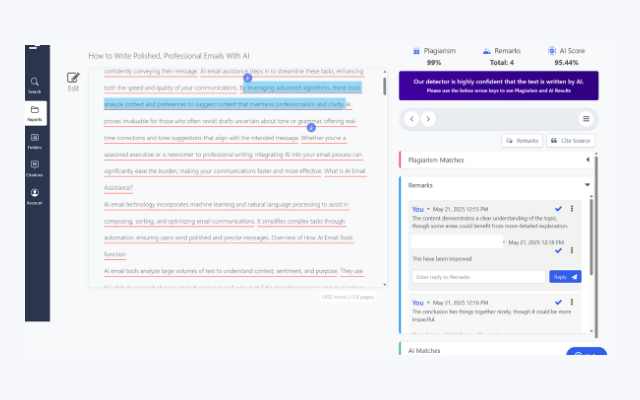
Task: Open the Reports section in sidebar
Action: pyautogui.click(x=35, y=113)
